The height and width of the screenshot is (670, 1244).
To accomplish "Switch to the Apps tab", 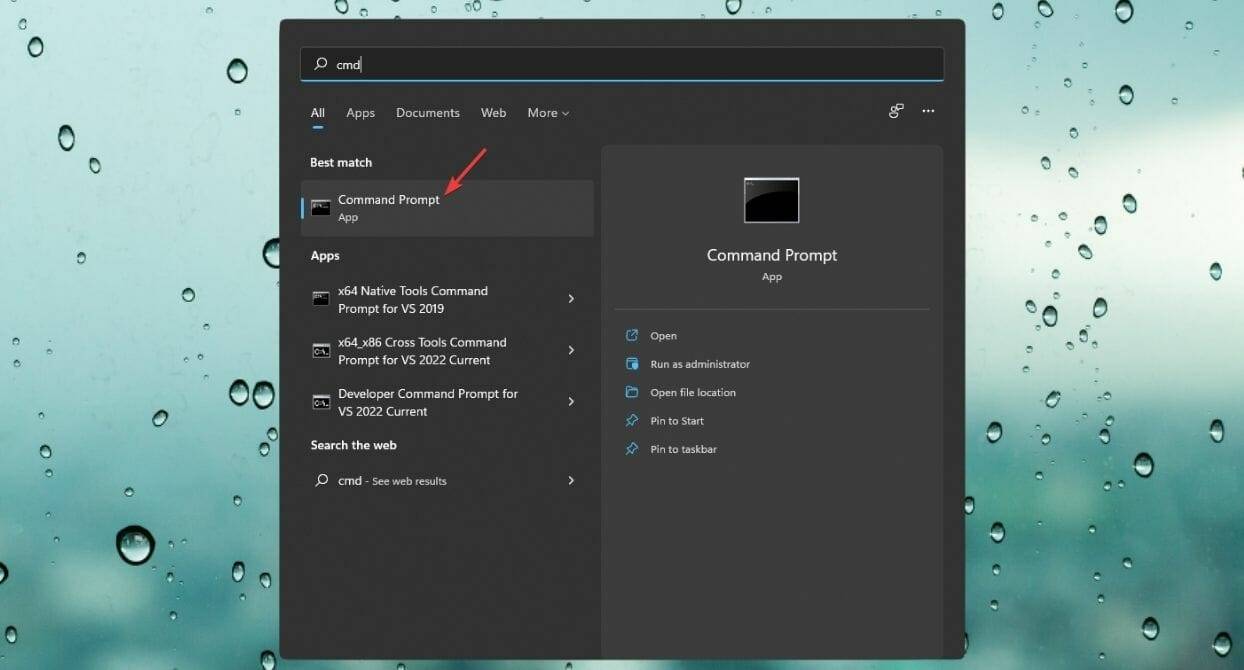I will [x=360, y=112].
